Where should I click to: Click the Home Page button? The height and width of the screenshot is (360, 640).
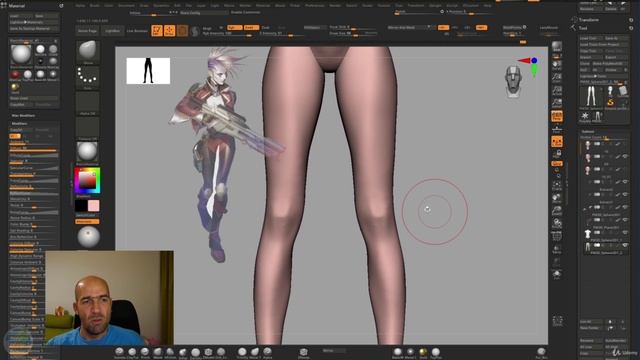pyautogui.click(x=87, y=31)
